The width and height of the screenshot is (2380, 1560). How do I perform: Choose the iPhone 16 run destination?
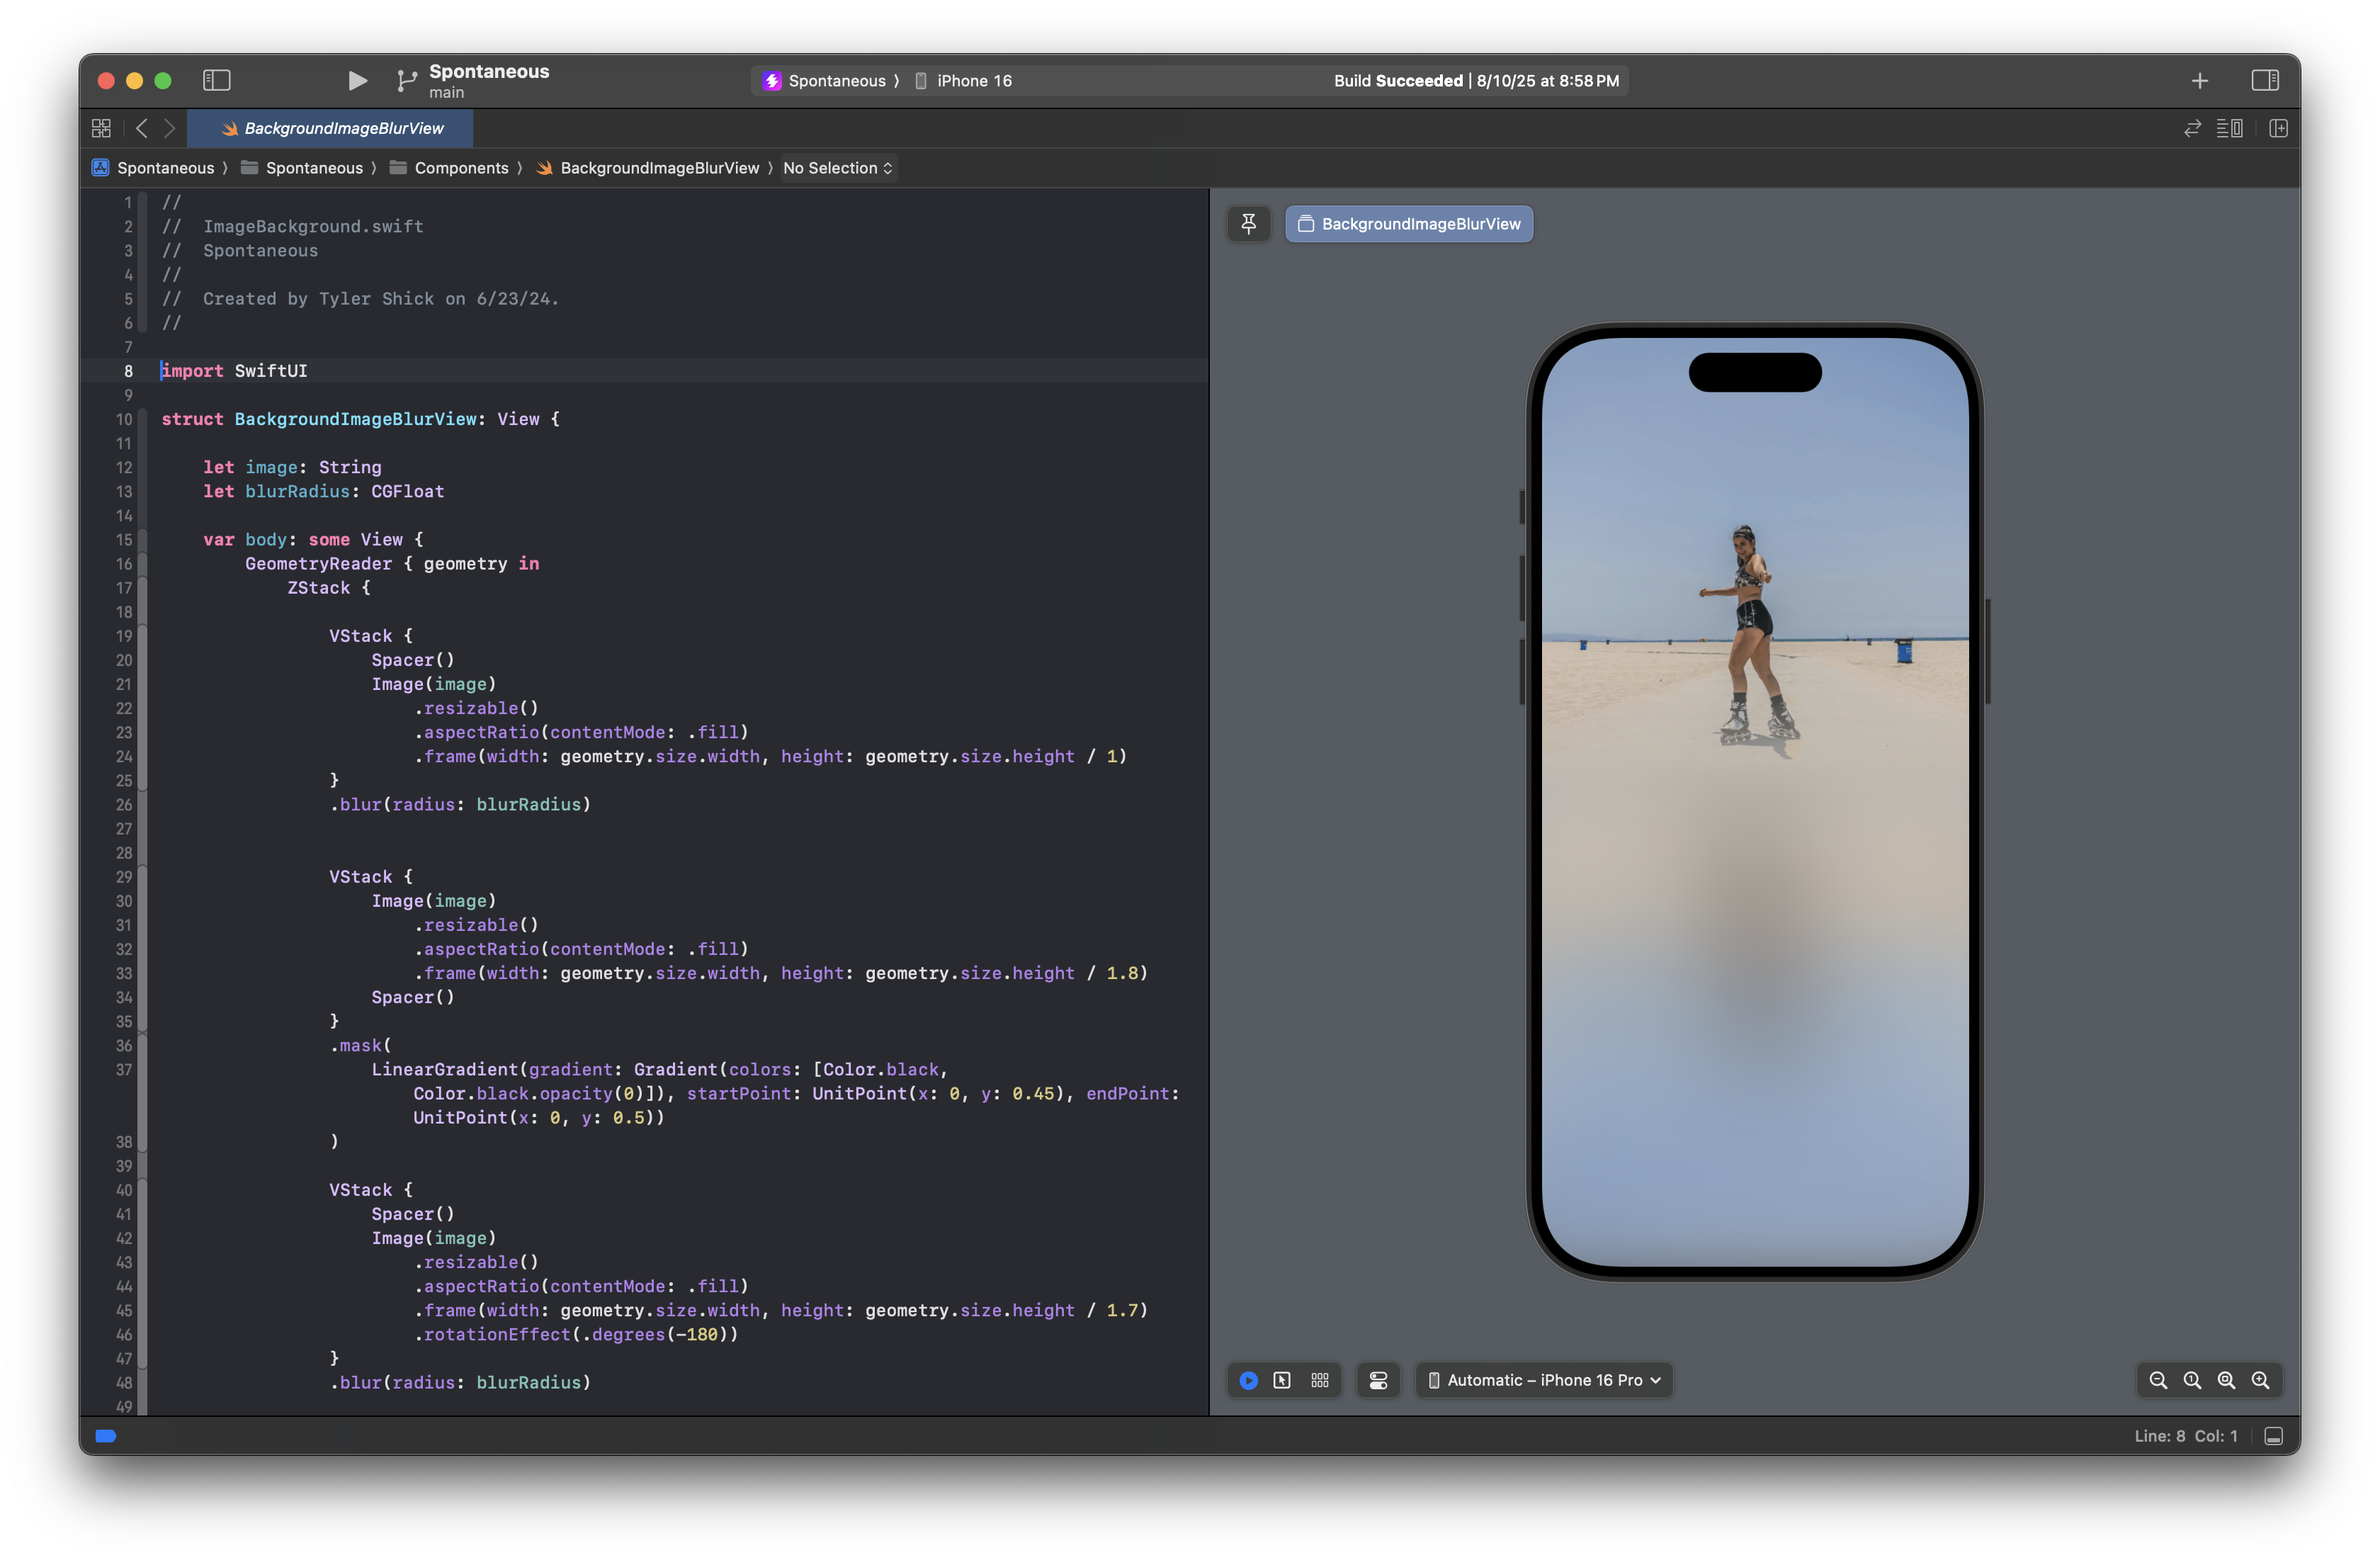(963, 81)
